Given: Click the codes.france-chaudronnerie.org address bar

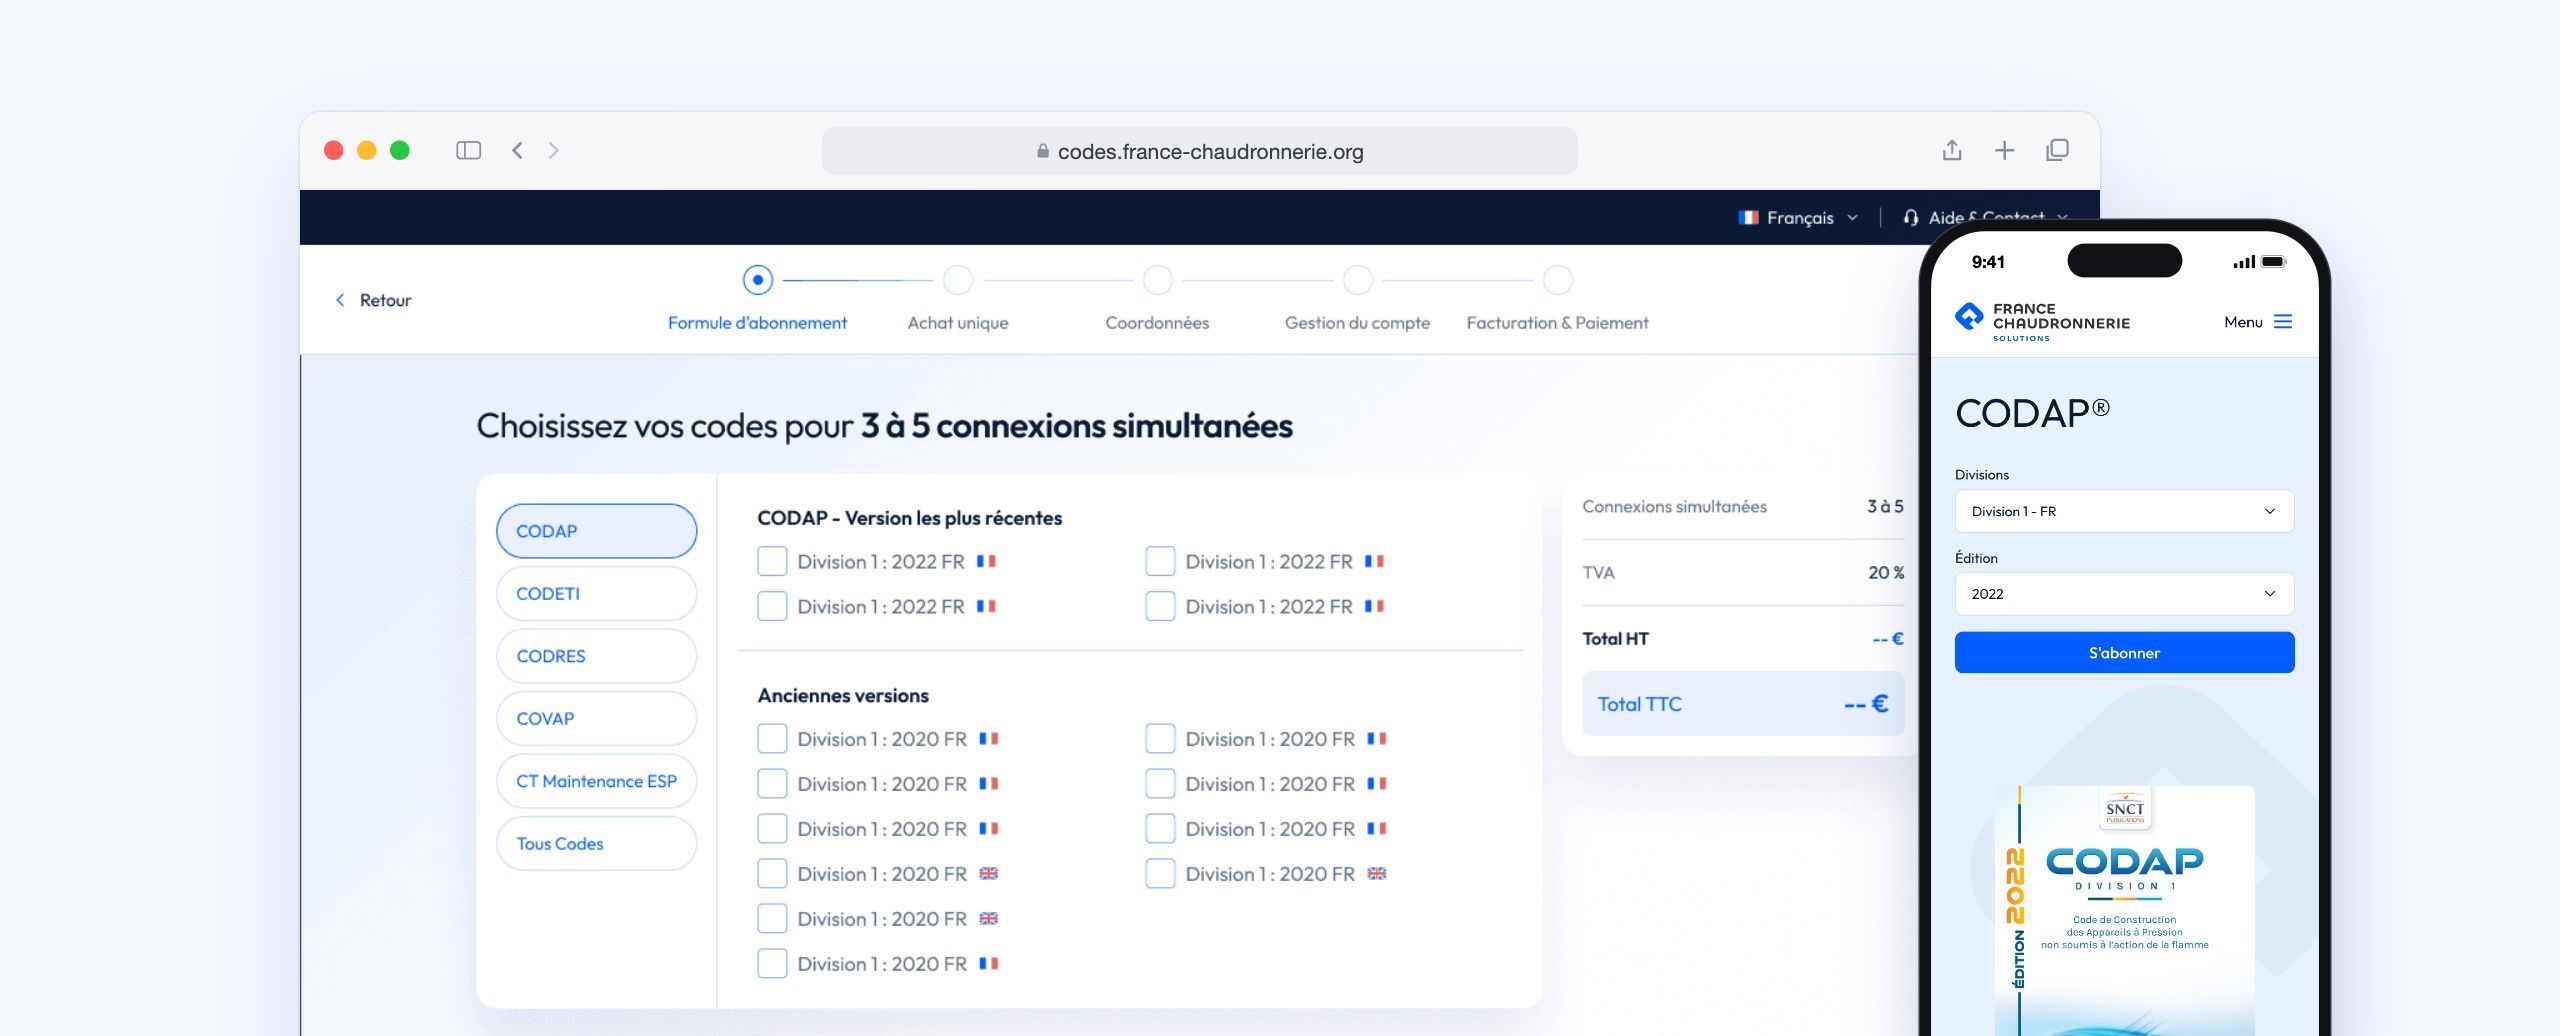Looking at the screenshot, I should pos(1199,151).
